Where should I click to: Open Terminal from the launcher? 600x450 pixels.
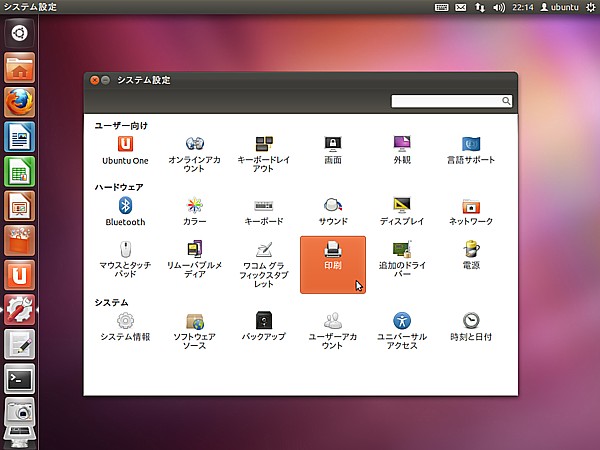[x=20, y=378]
